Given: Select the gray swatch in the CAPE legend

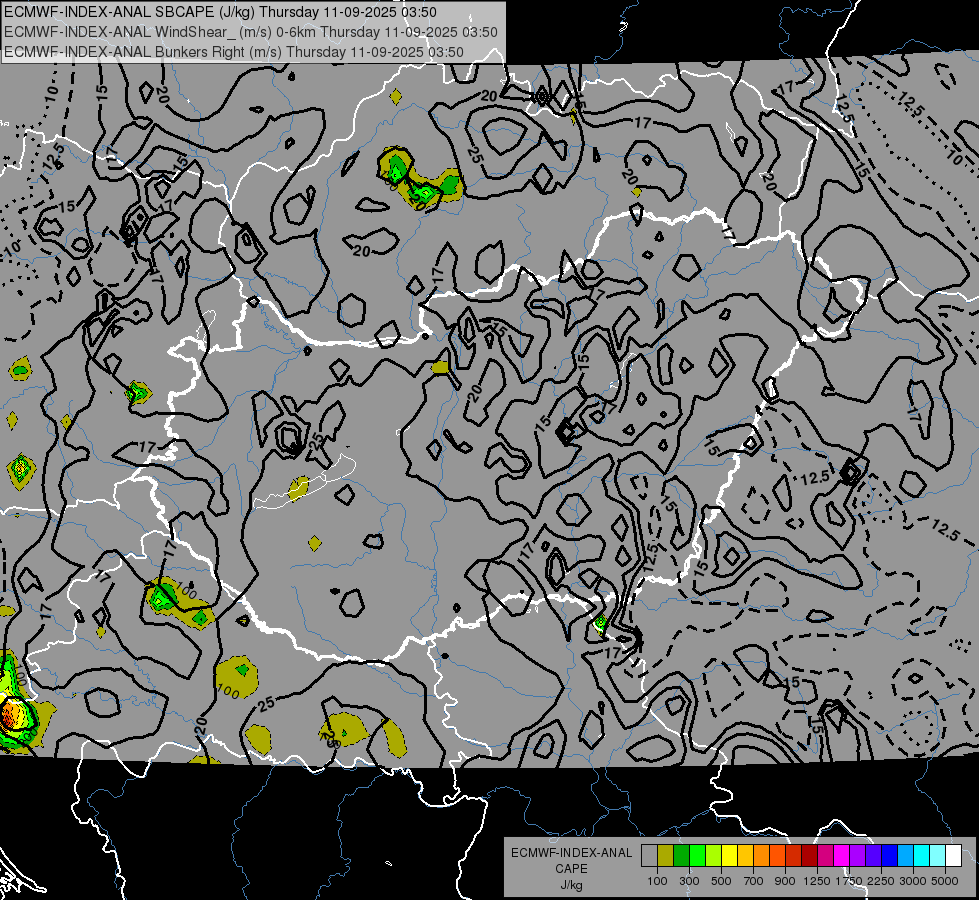Looking at the screenshot, I should point(649,855).
